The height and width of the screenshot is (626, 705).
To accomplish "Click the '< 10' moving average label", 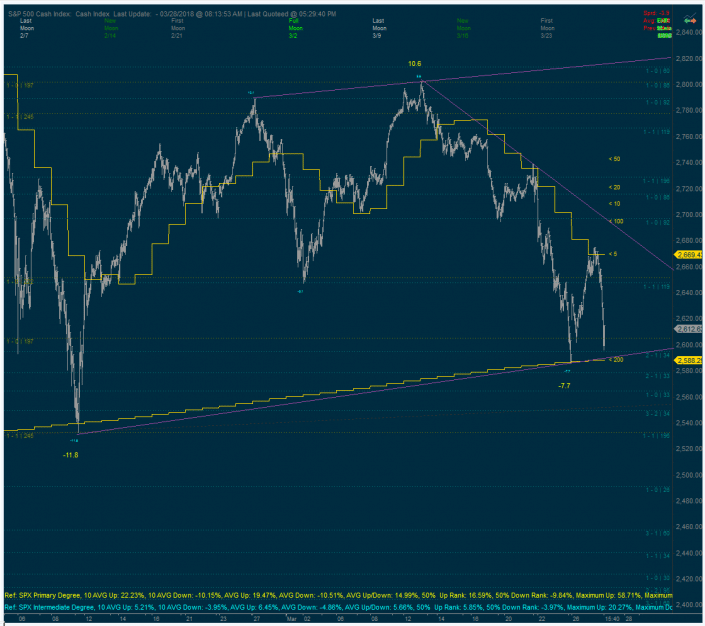I will (614, 204).
